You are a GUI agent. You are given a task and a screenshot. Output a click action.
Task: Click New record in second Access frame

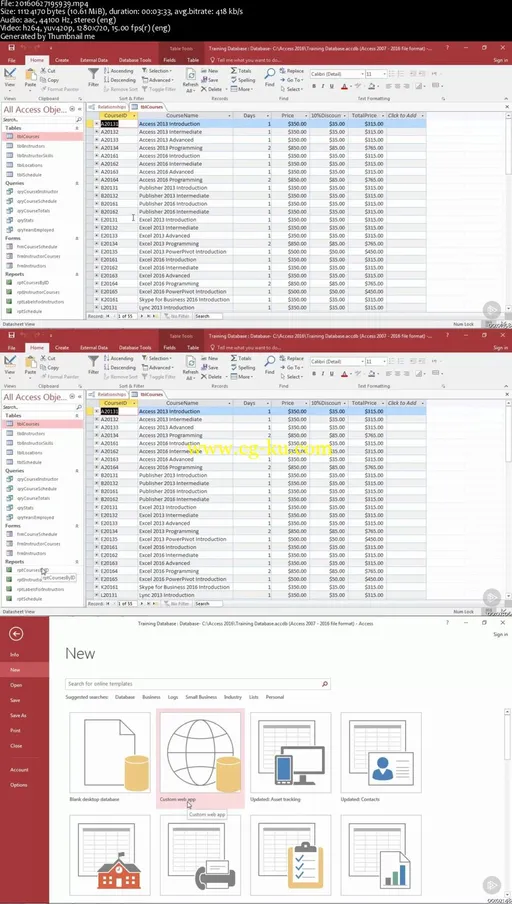pos(209,358)
